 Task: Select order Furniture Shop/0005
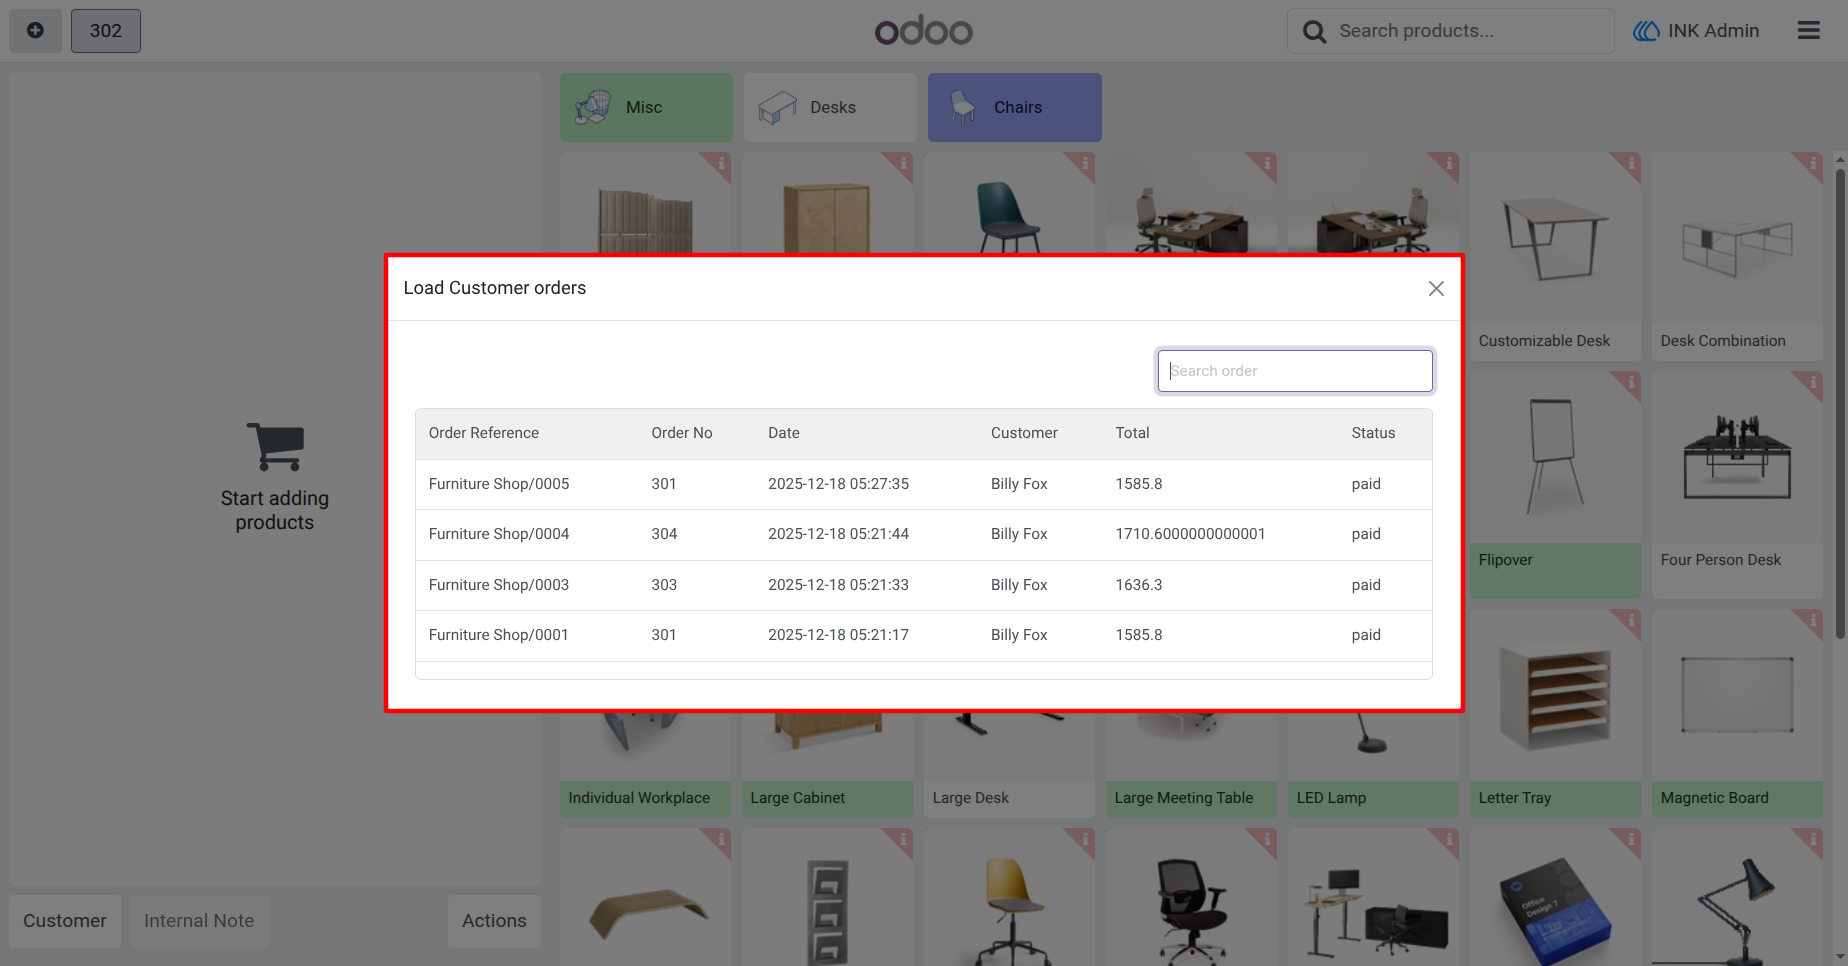(x=924, y=484)
